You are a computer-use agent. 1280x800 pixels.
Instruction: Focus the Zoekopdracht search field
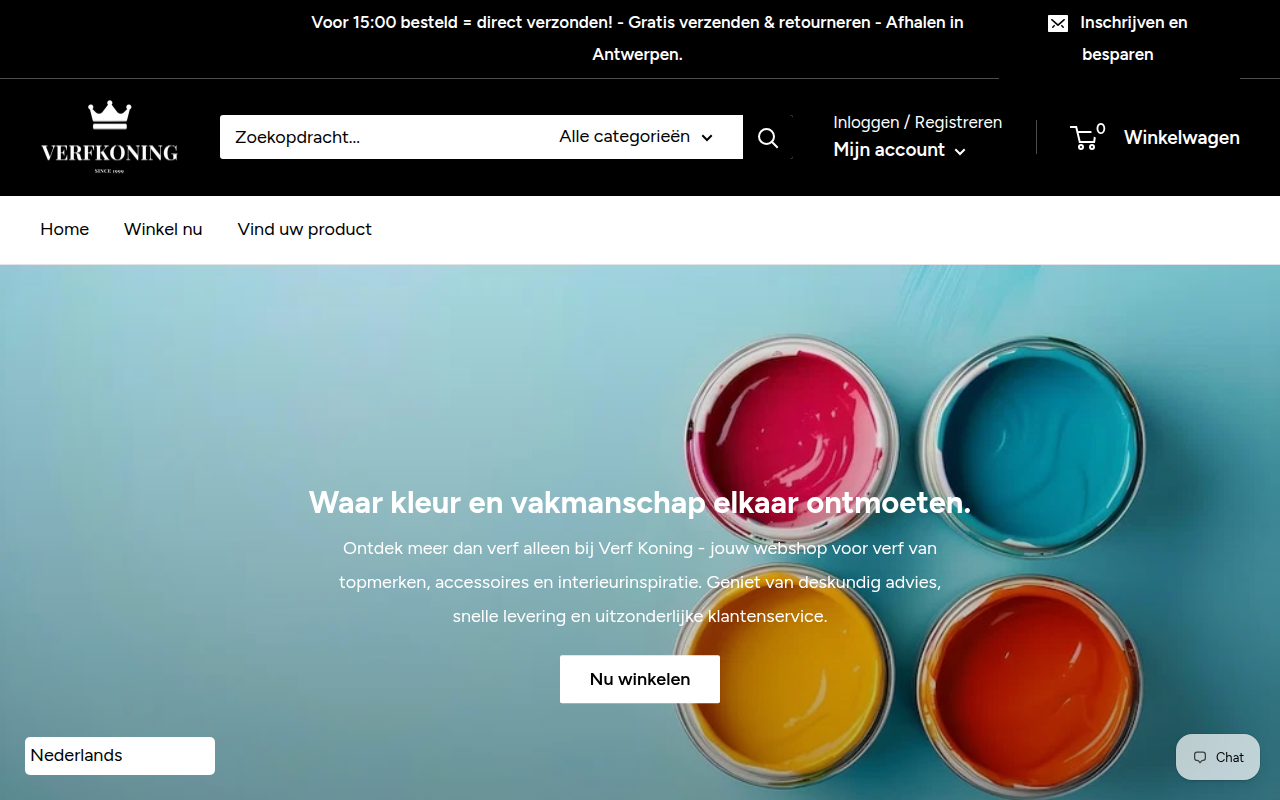click(382, 137)
